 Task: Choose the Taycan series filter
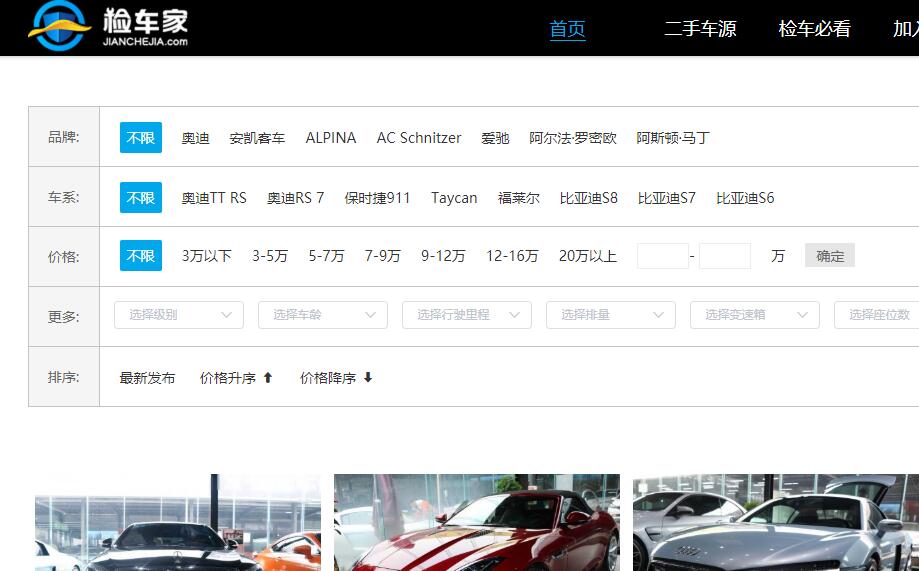pos(454,198)
